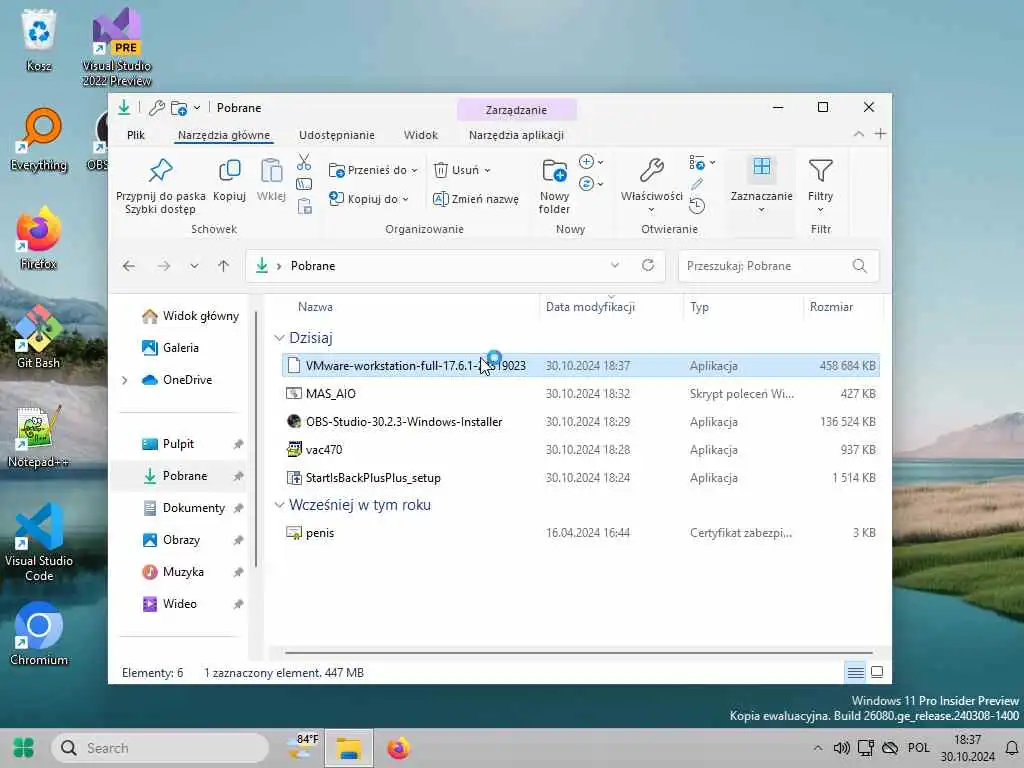The height and width of the screenshot is (768, 1024).
Task: Open Git Bash desktop shortcut
Action: point(39,337)
